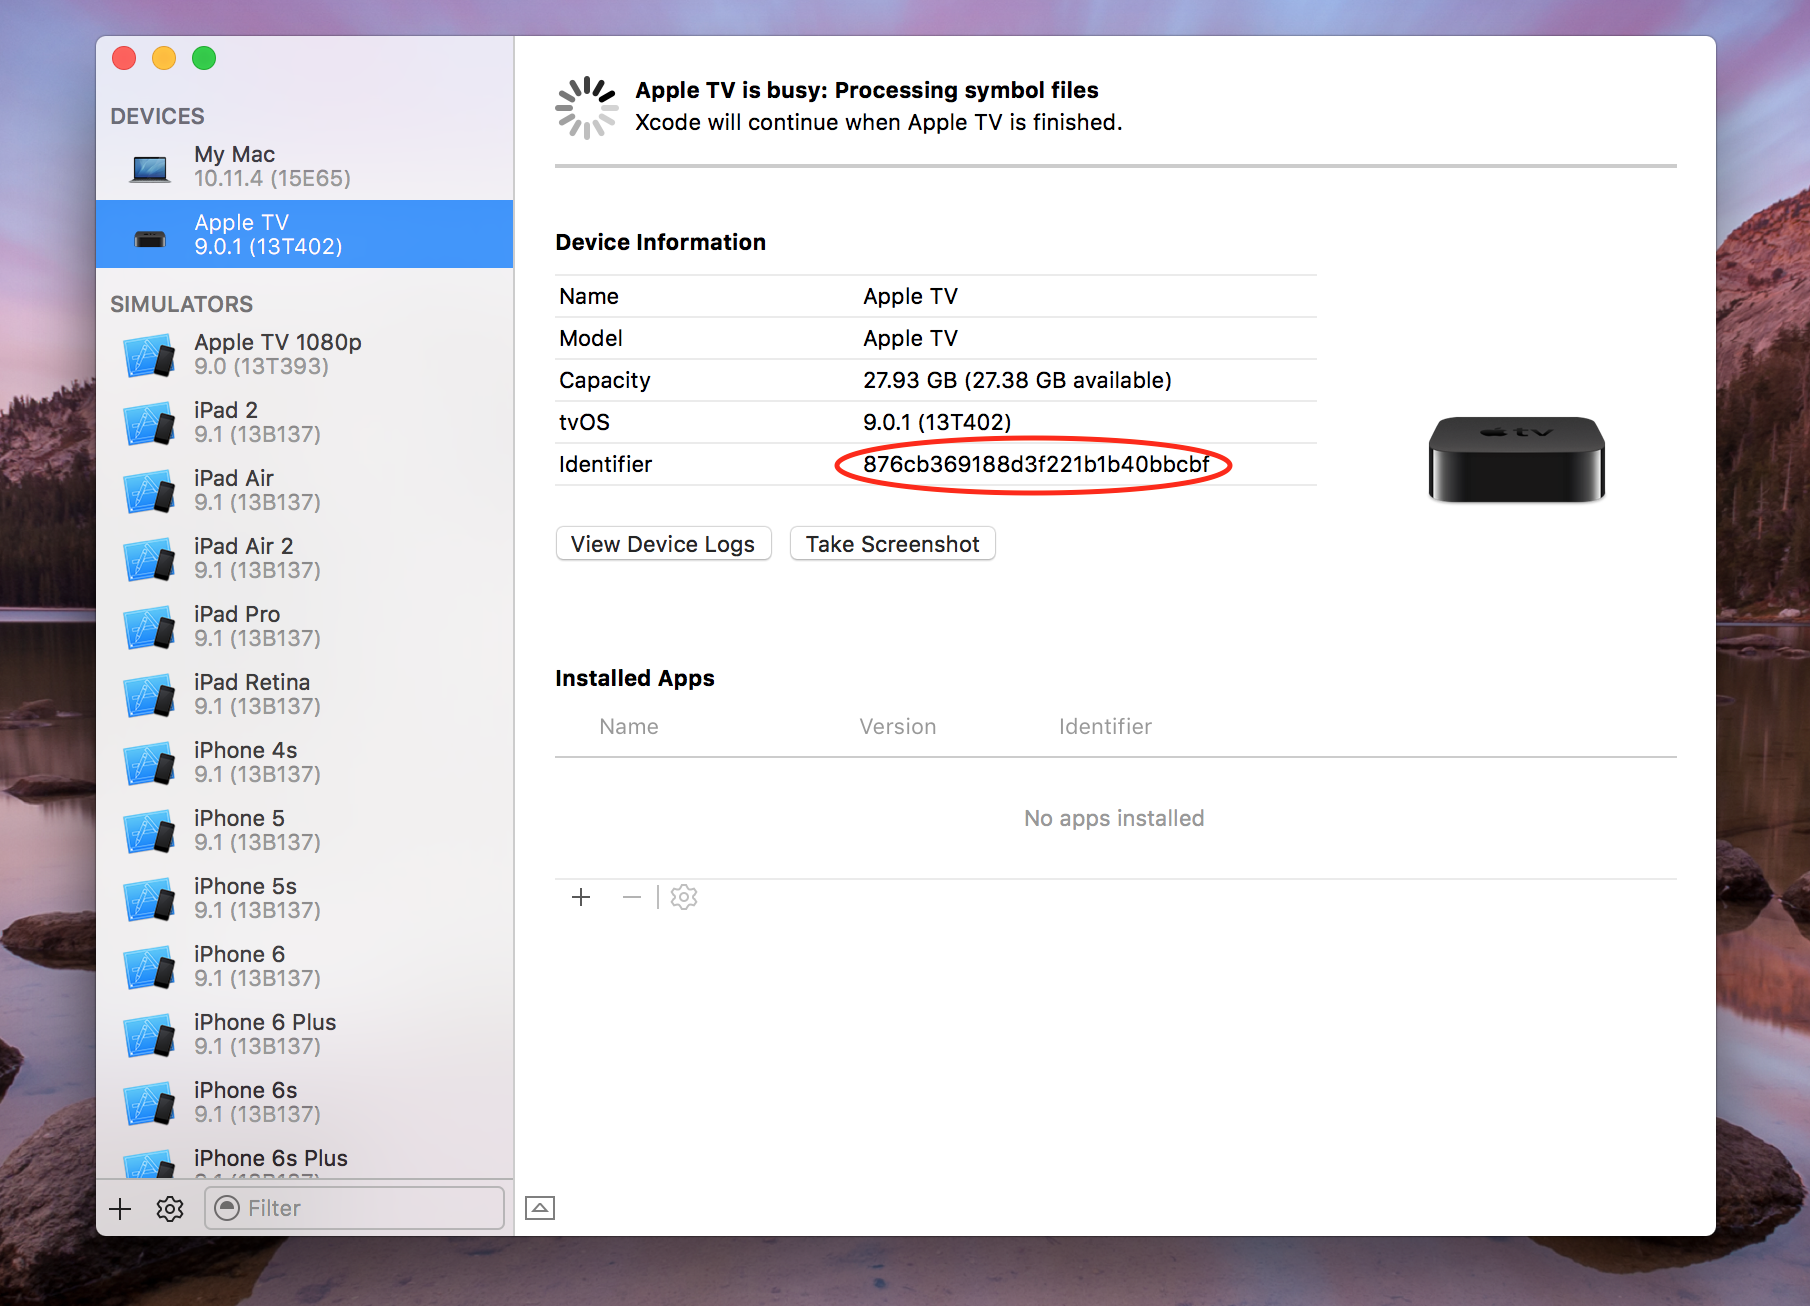Click the iPad 2 simulator icon
The image size is (1810, 1306).
[x=150, y=423]
